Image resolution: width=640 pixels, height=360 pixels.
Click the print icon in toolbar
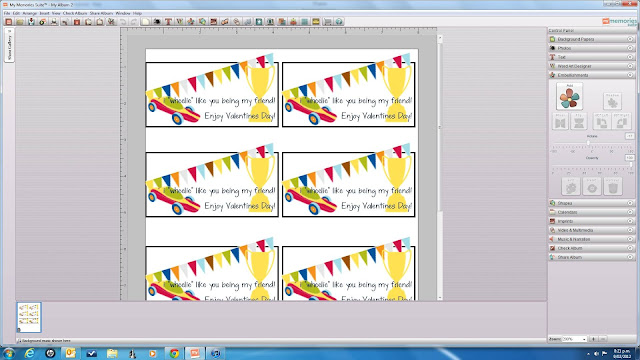54,22
